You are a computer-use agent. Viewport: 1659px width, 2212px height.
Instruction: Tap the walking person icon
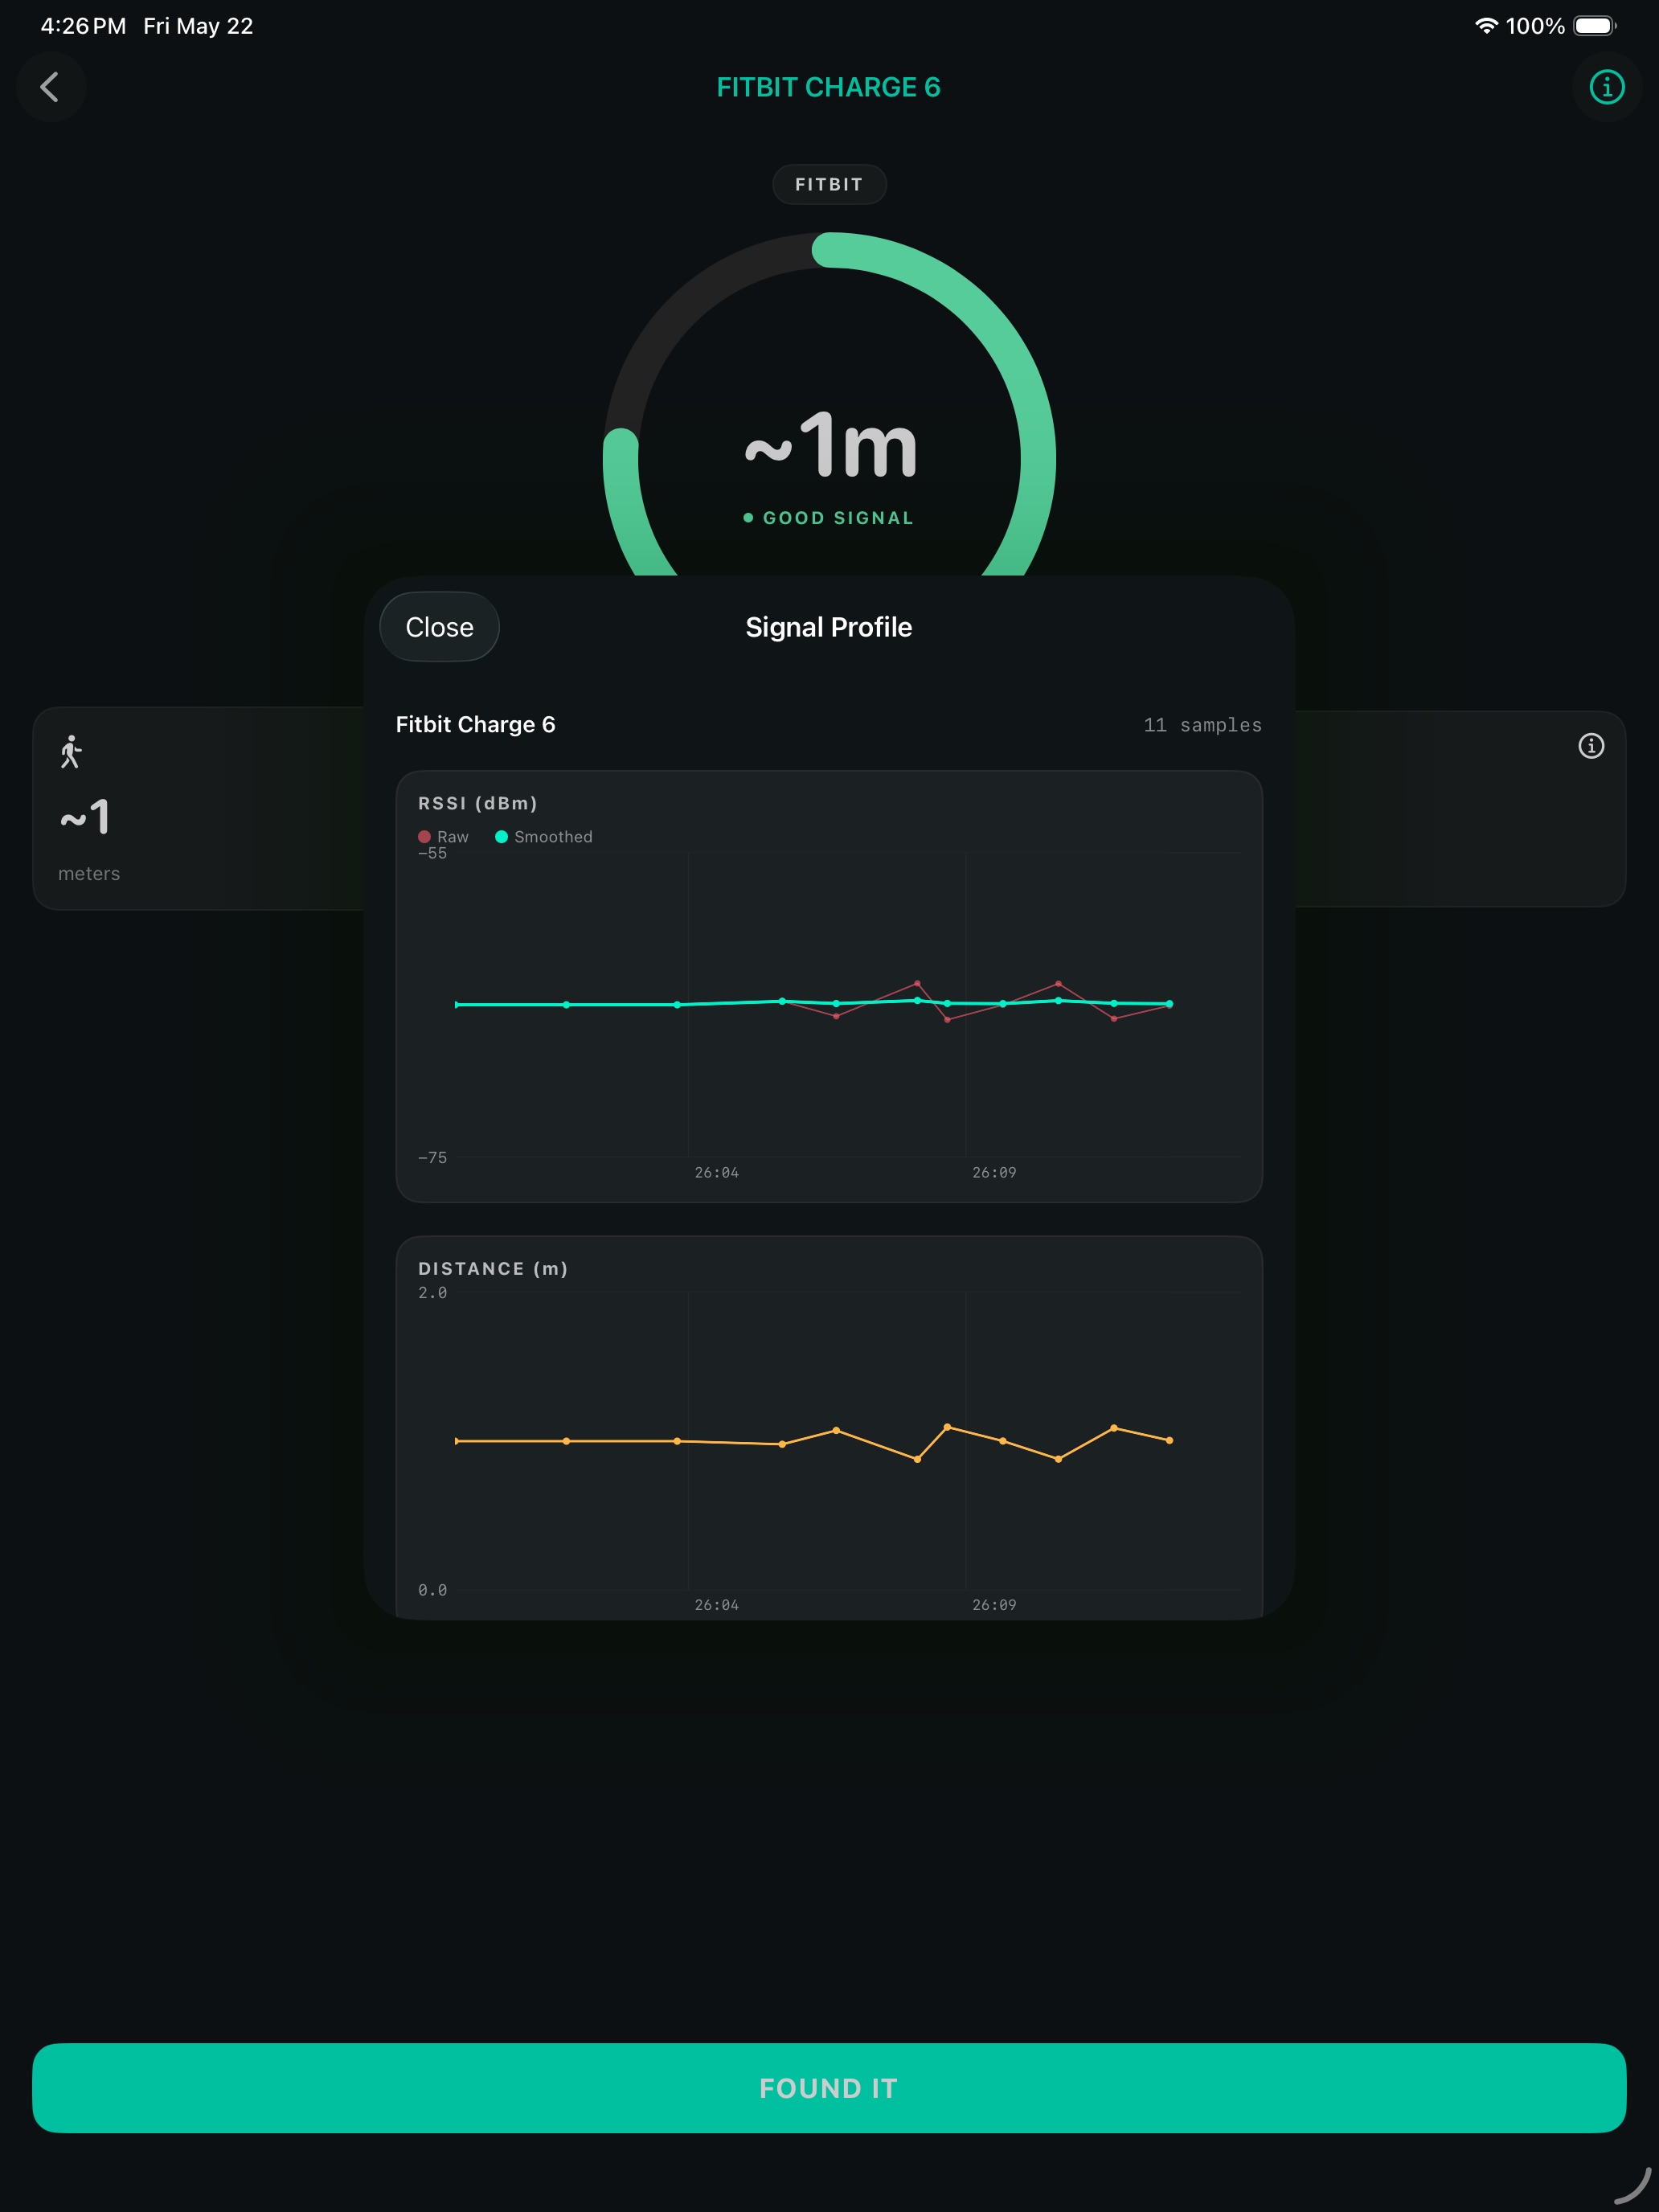point(70,752)
